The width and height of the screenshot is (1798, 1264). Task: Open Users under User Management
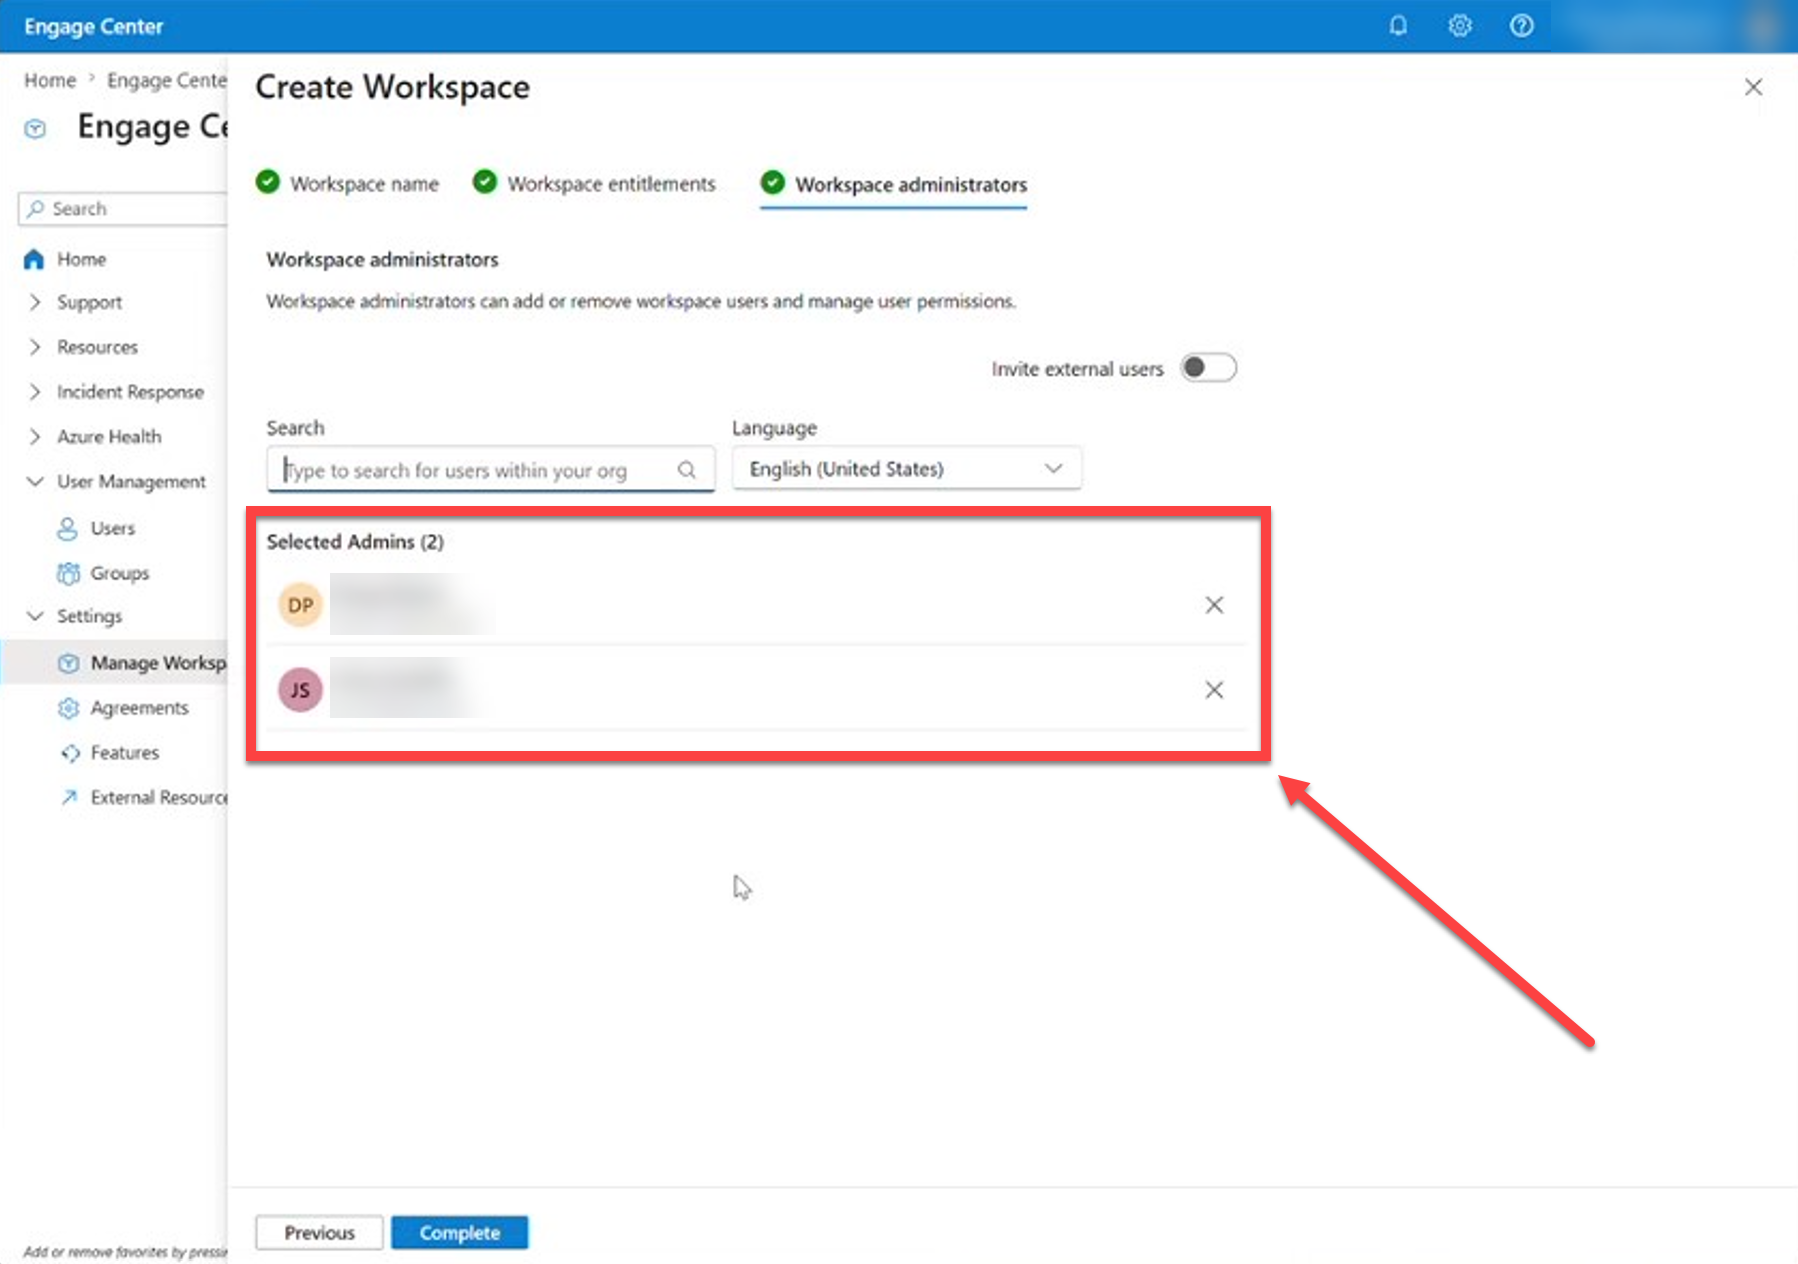click(113, 528)
